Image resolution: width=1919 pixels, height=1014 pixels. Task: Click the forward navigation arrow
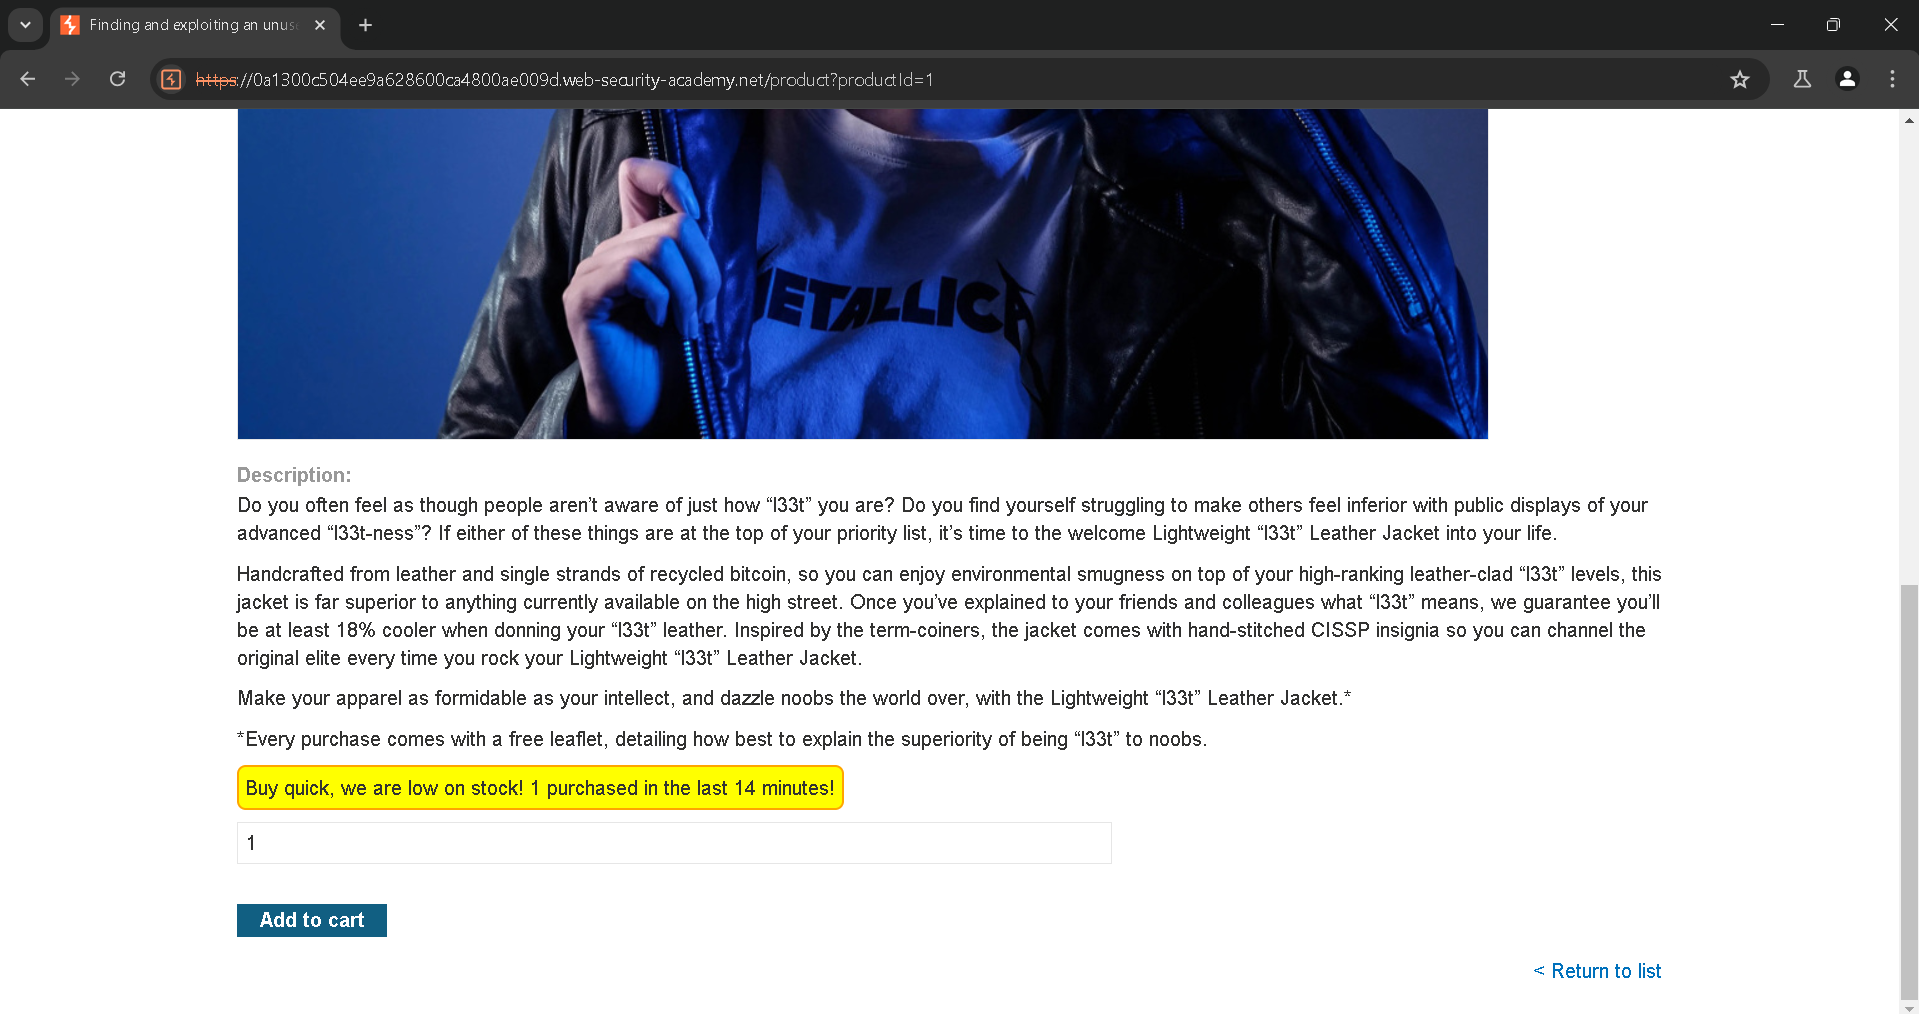tap(72, 79)
